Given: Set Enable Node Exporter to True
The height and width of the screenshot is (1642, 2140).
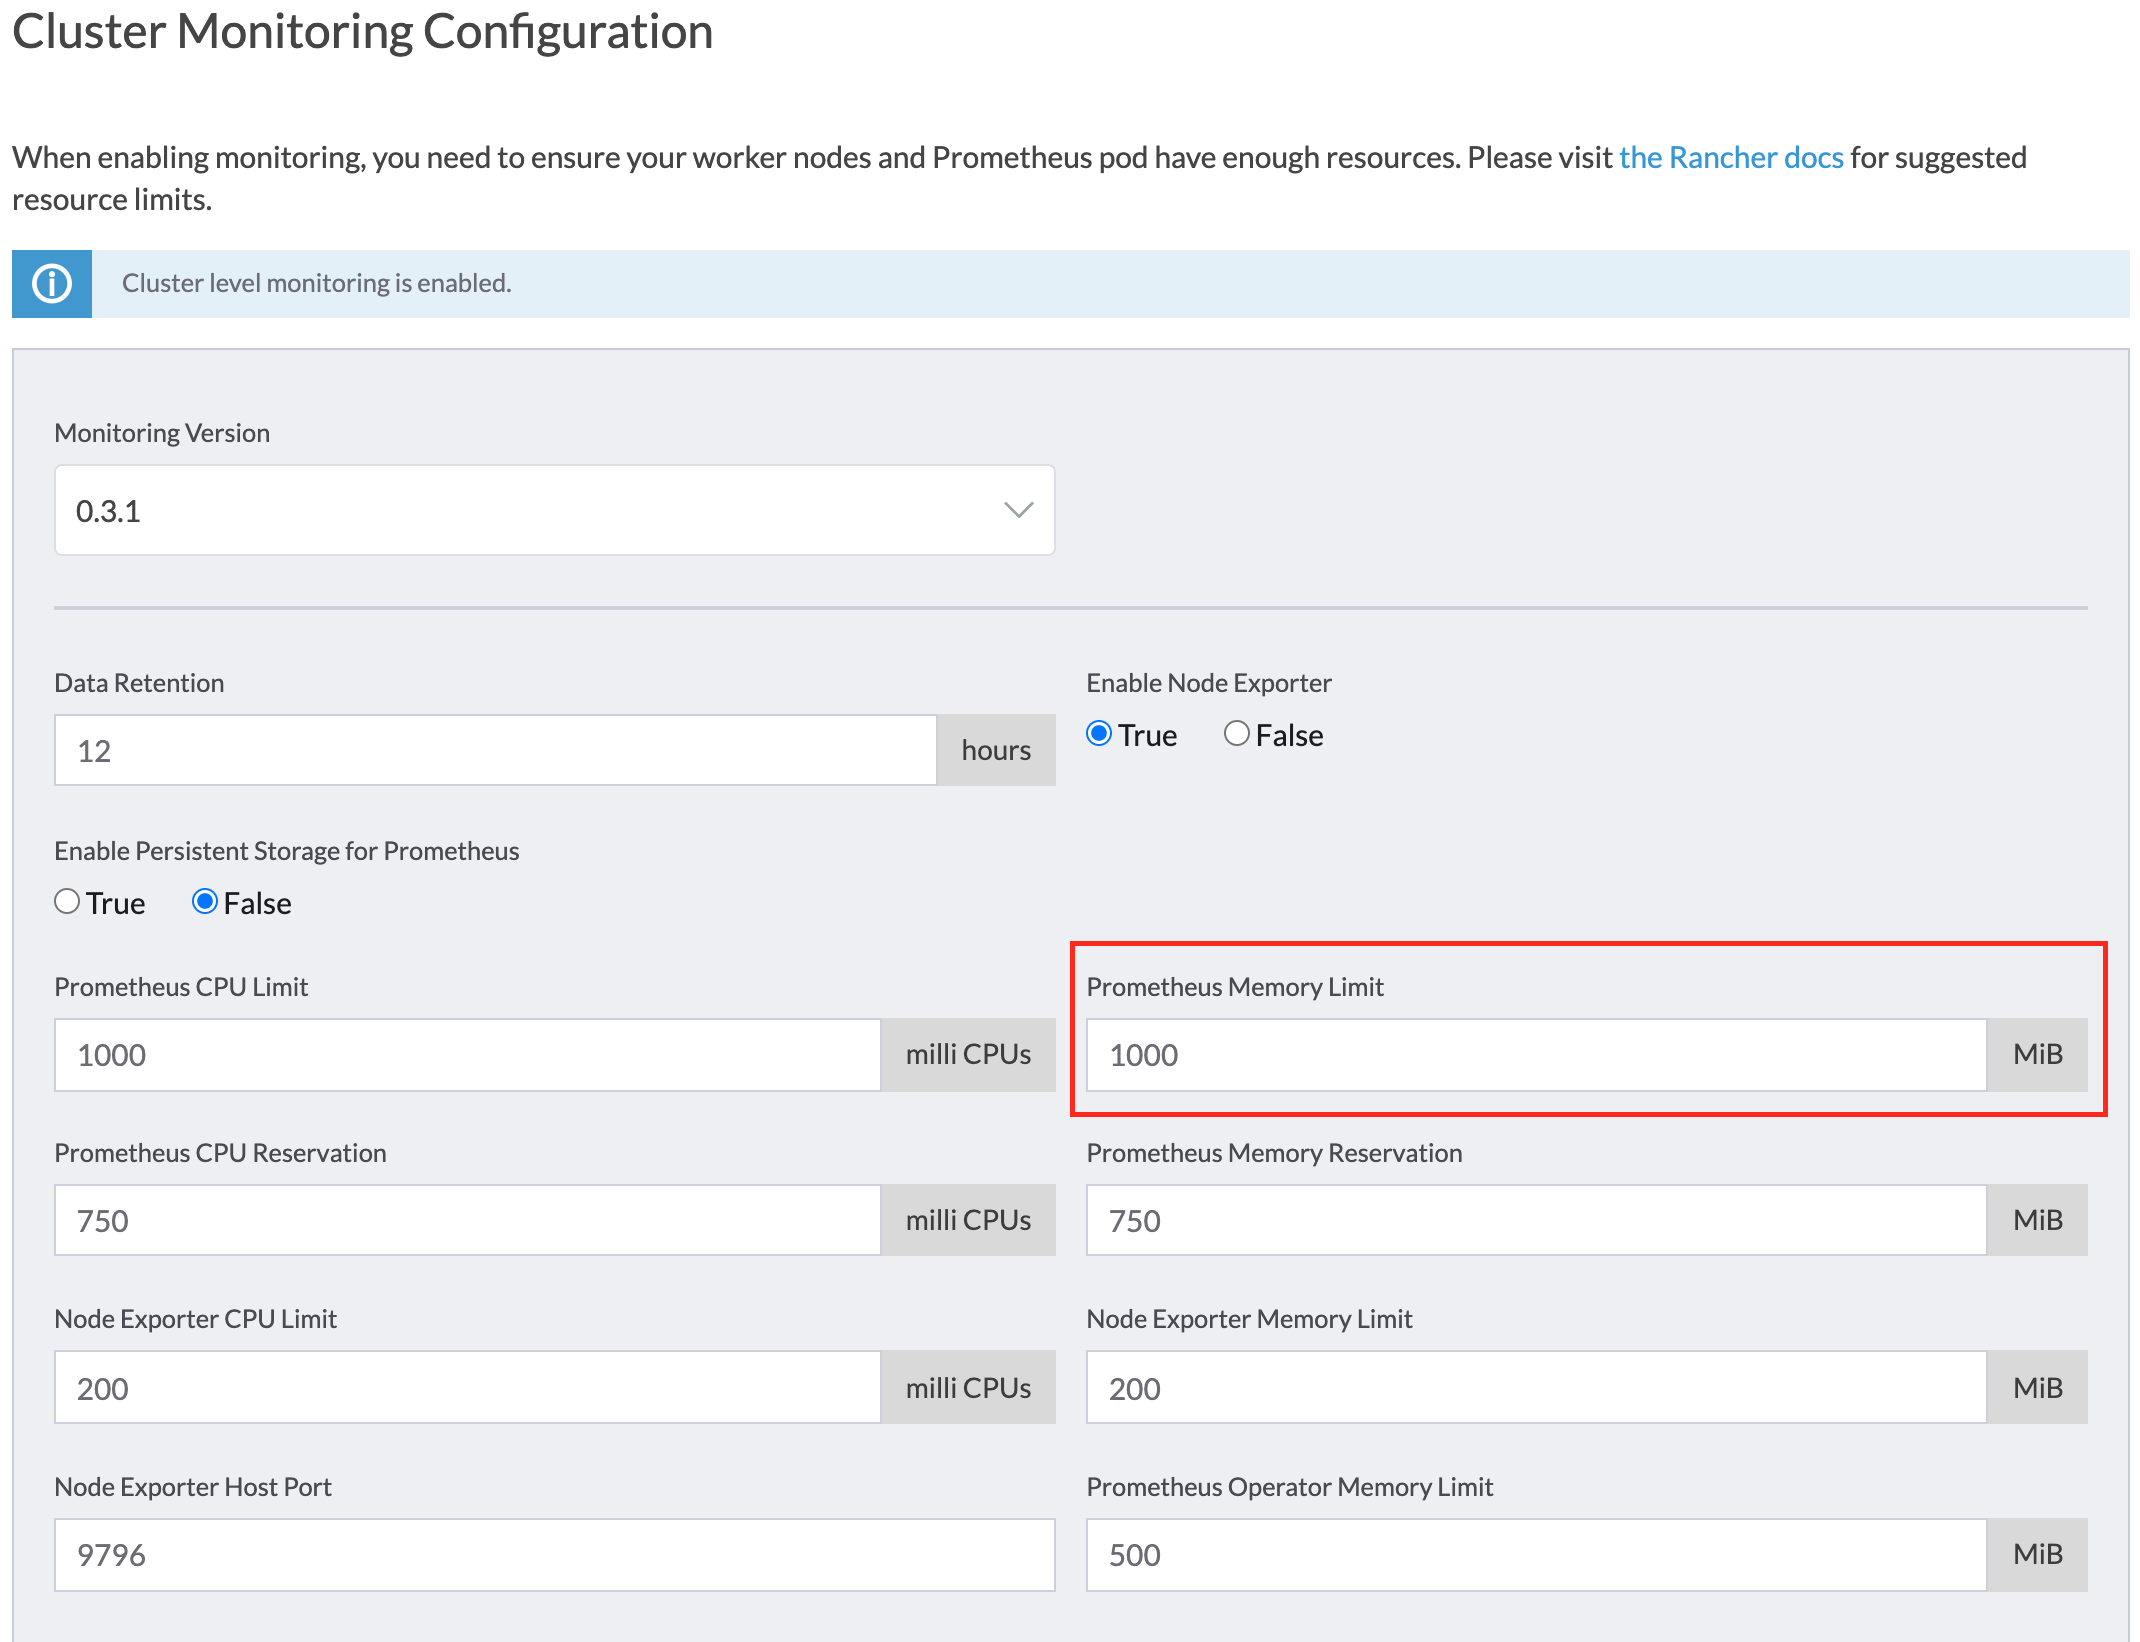Looking at the screenshot, I should pyautogui.click(x=1099, y=734).
